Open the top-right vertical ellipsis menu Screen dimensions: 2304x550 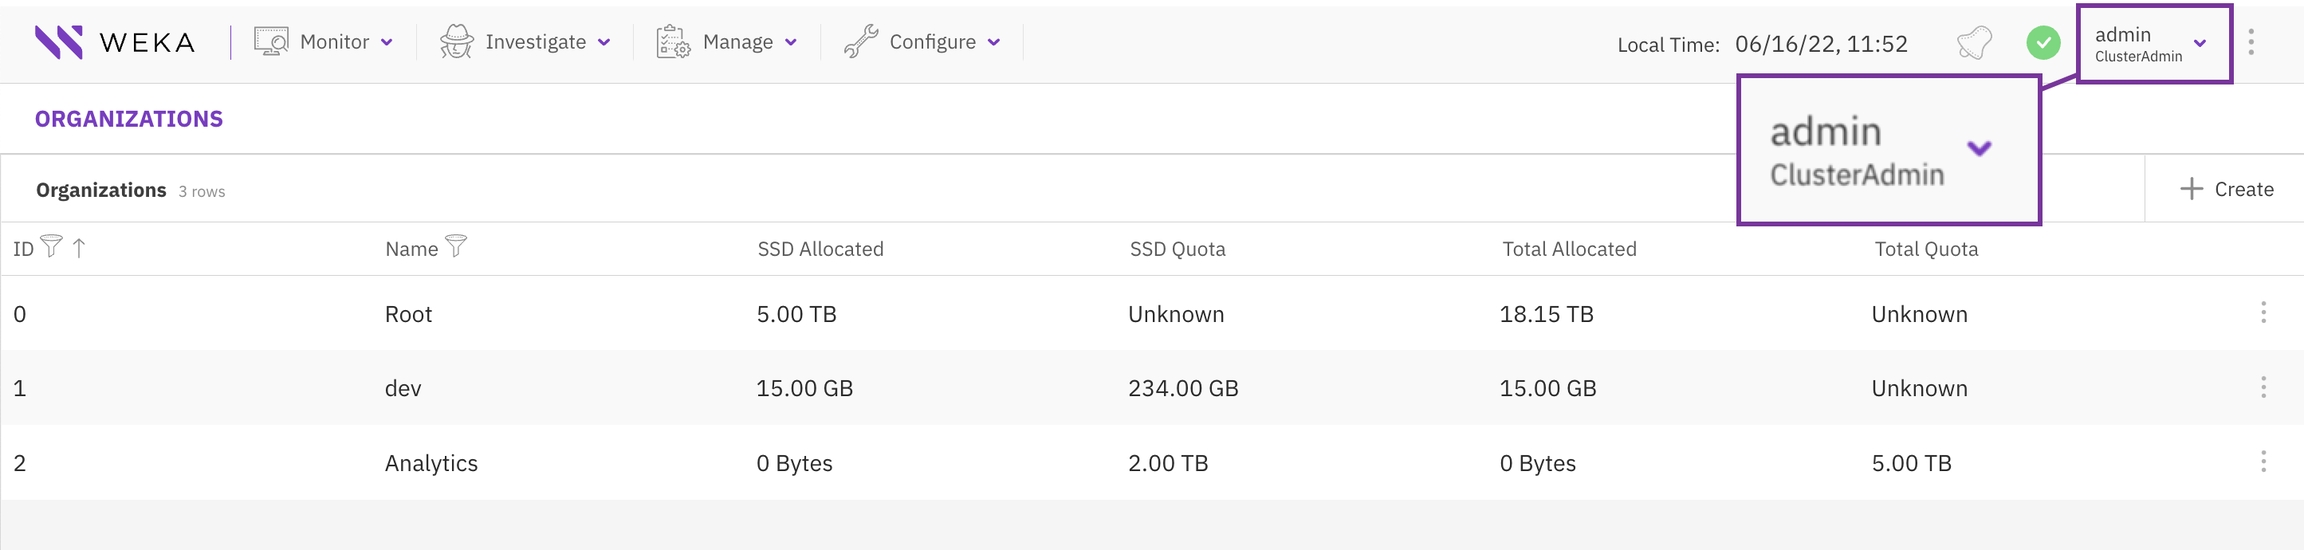tap(2251, 42)
